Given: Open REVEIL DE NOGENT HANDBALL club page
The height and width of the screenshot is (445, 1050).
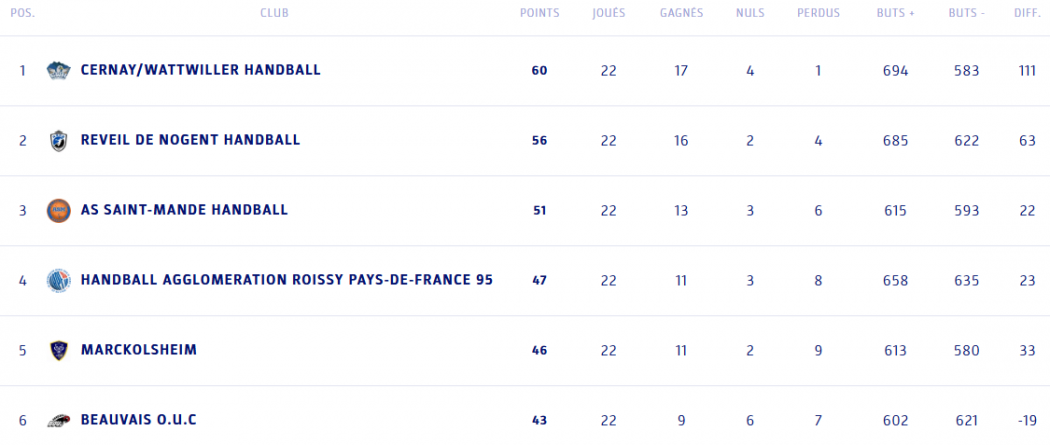Looking at the screenshot, I should click(x=190, y=141).
